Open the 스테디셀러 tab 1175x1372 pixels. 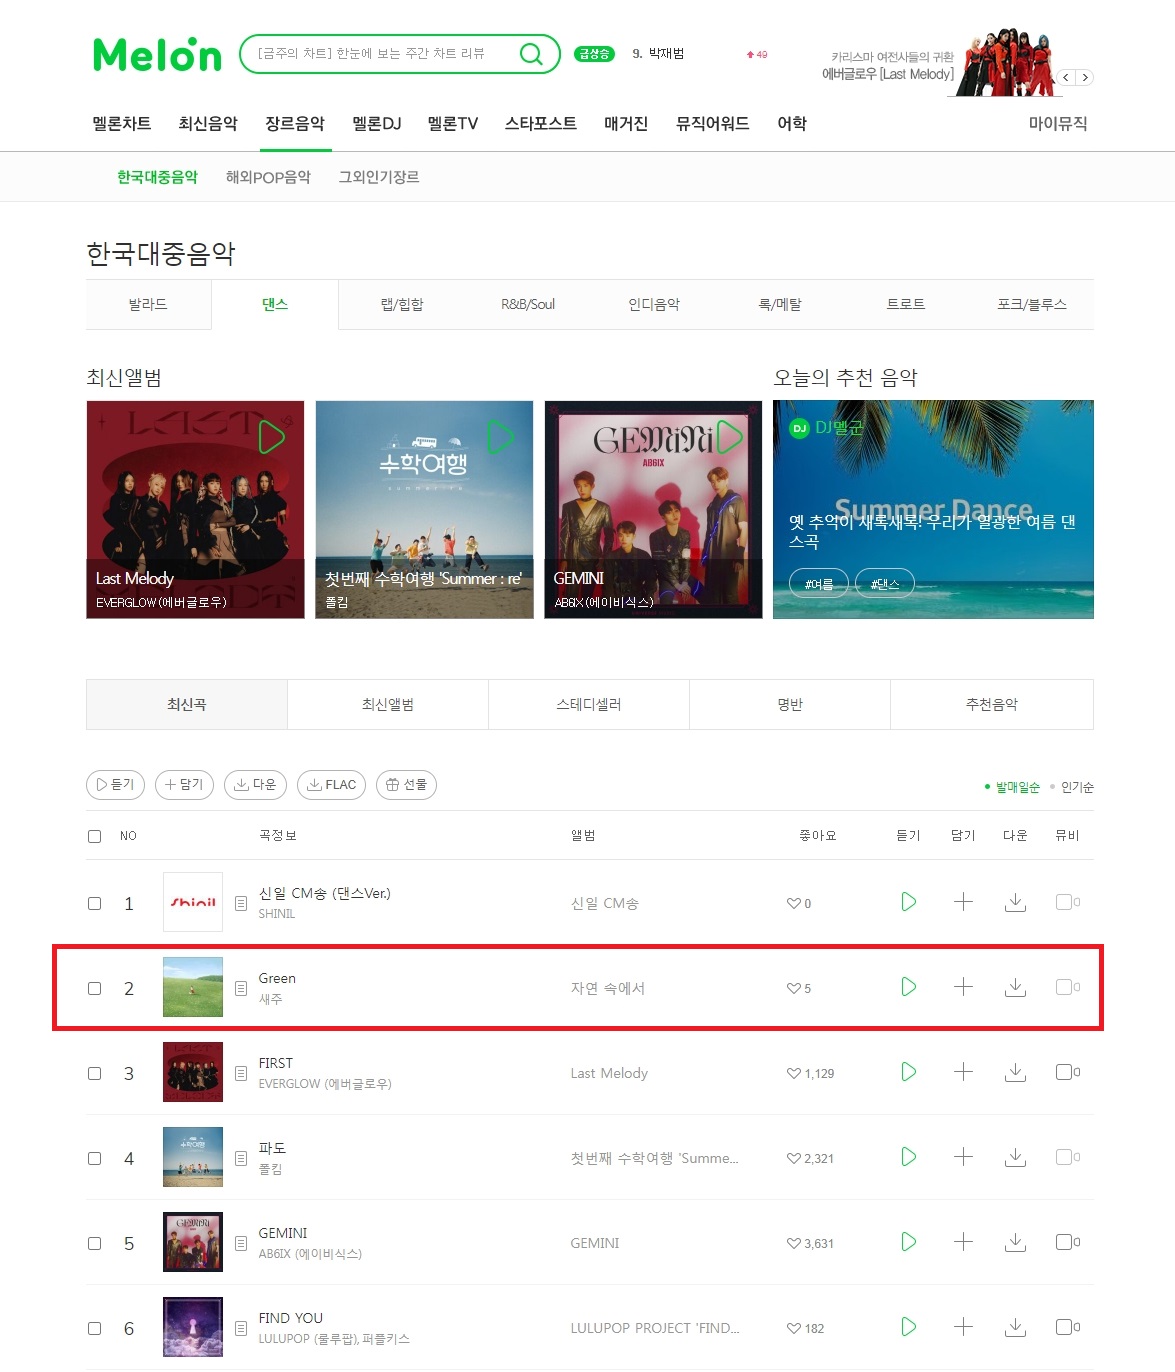click(x=589, y=704)
